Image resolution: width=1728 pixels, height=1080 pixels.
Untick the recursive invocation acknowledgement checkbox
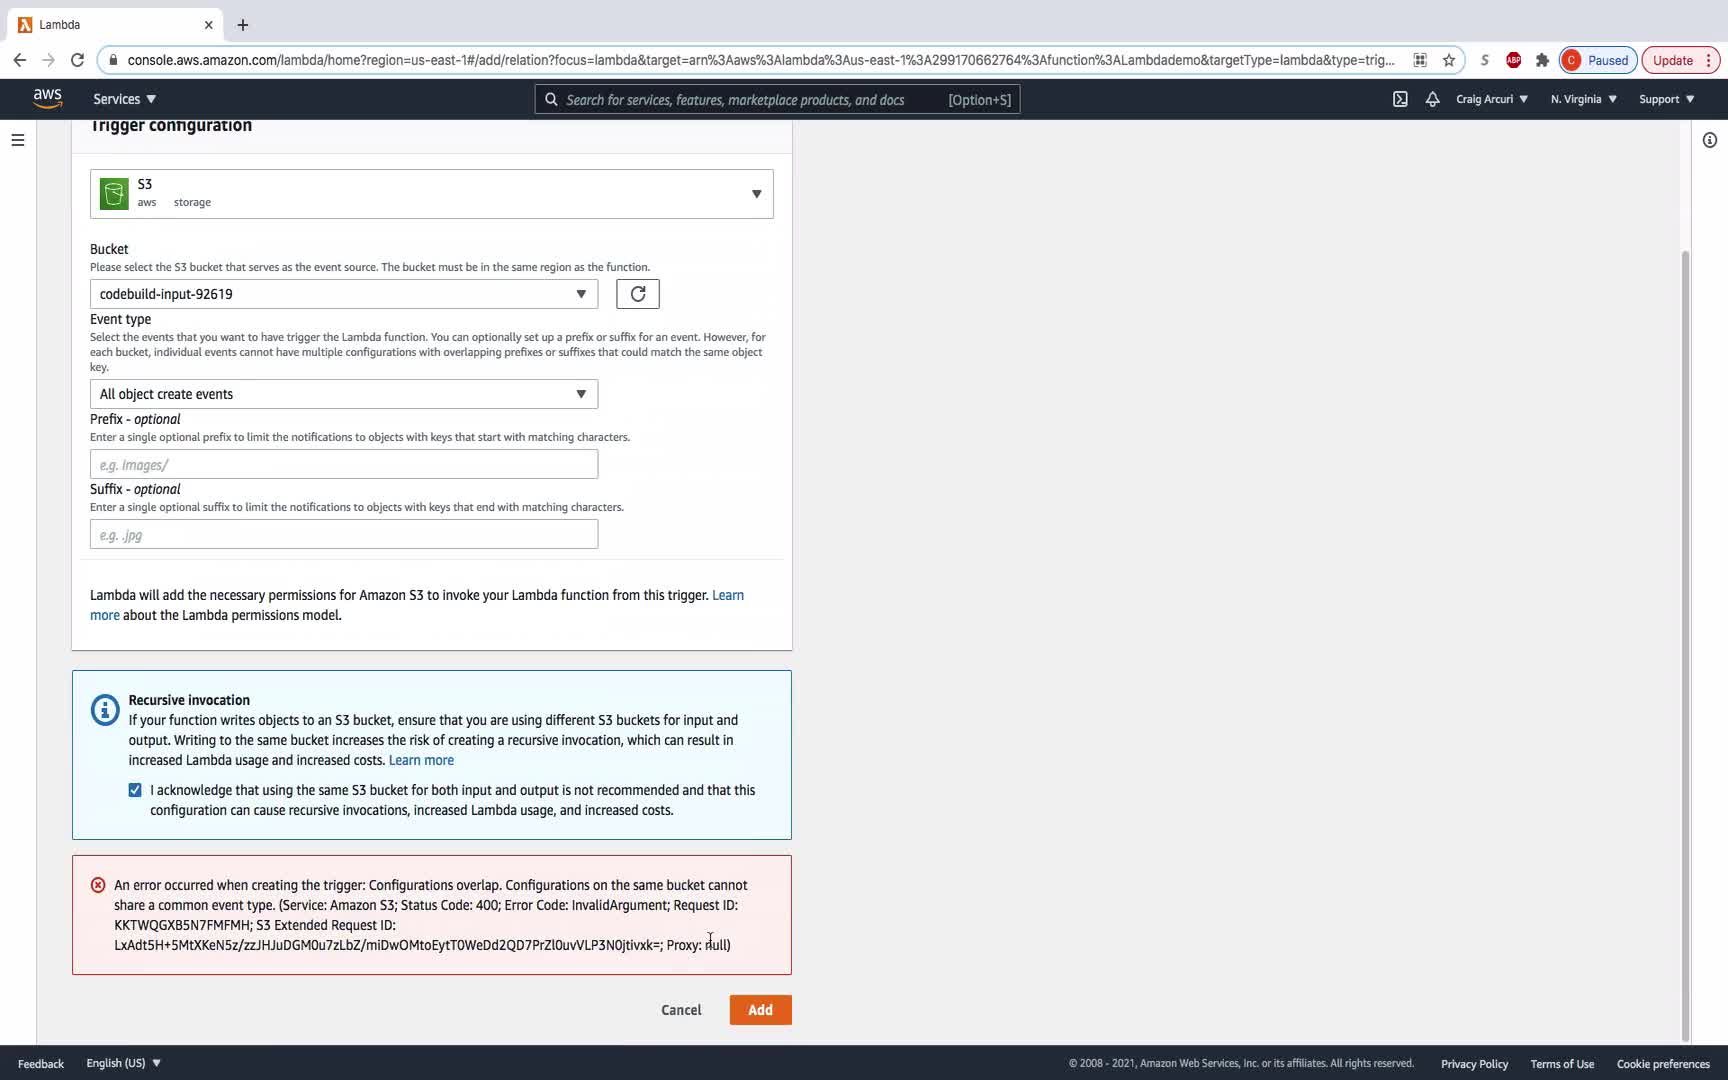click(135, 790)
